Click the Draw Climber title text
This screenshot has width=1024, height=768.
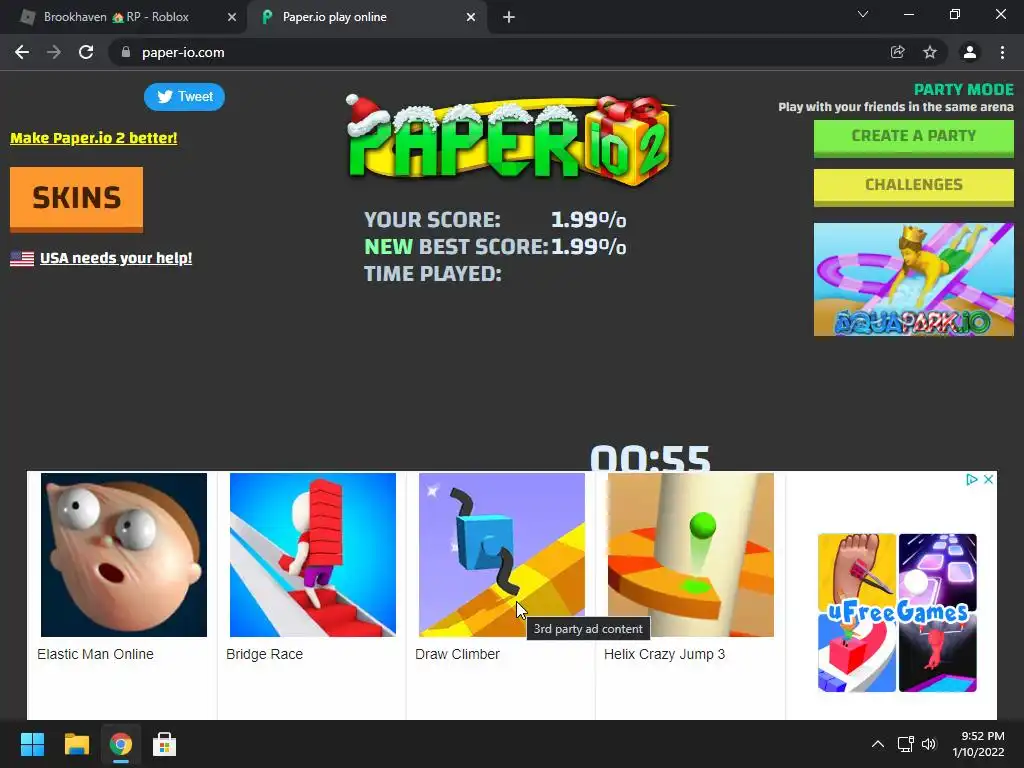[457, 654]
